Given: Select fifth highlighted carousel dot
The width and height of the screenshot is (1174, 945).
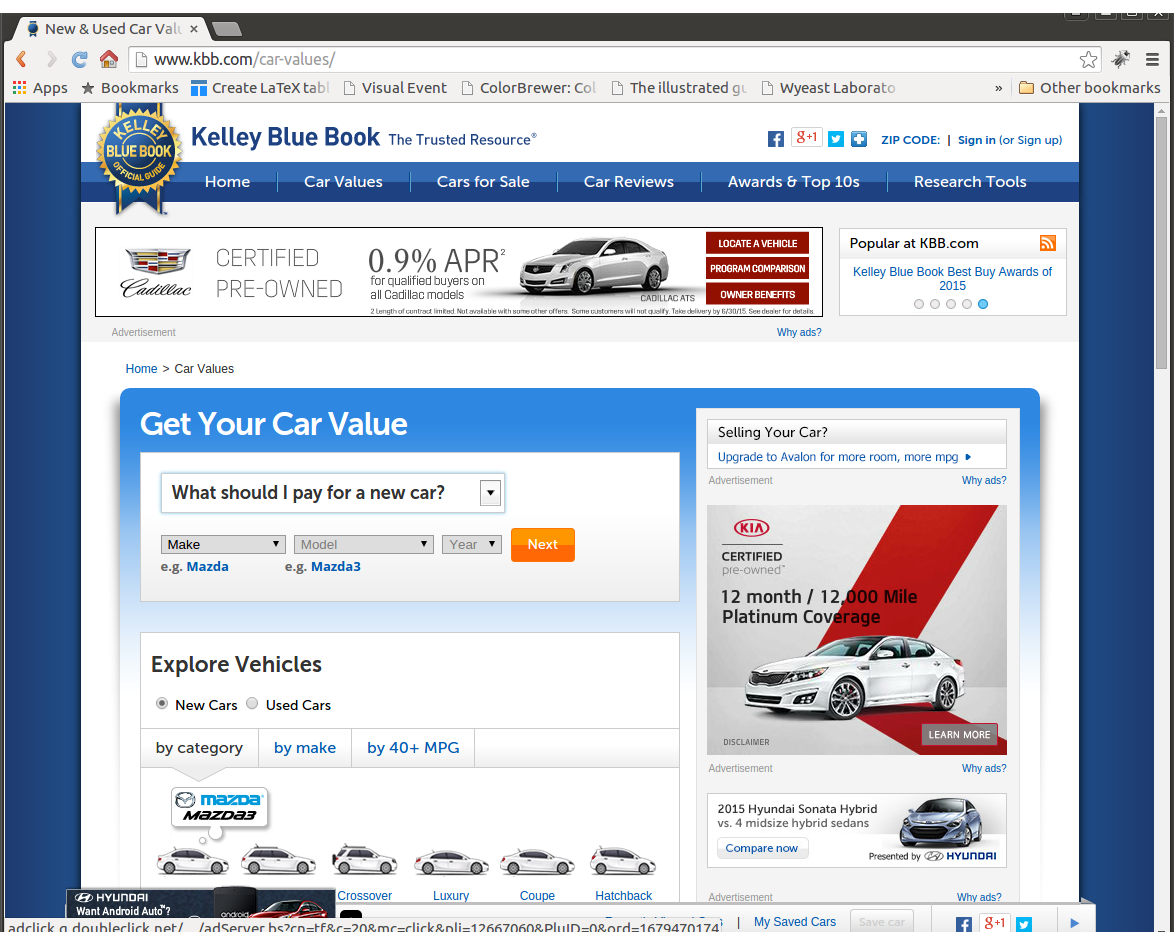Looking at the screenshot, I should [x=983, y=304].
